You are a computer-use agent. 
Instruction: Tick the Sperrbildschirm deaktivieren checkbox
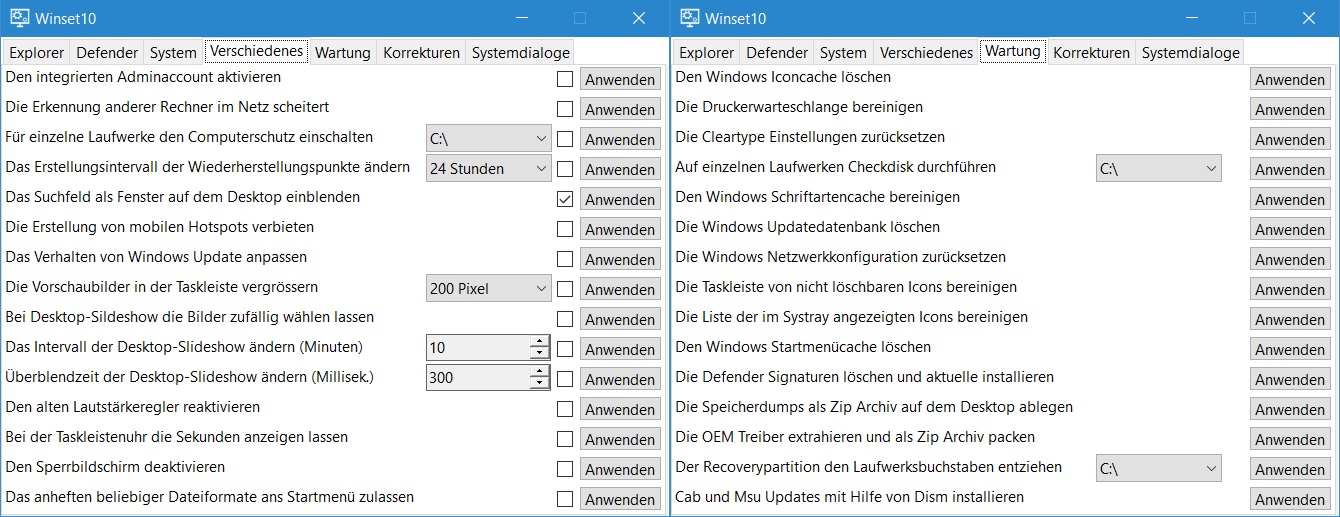coord(565,469)
